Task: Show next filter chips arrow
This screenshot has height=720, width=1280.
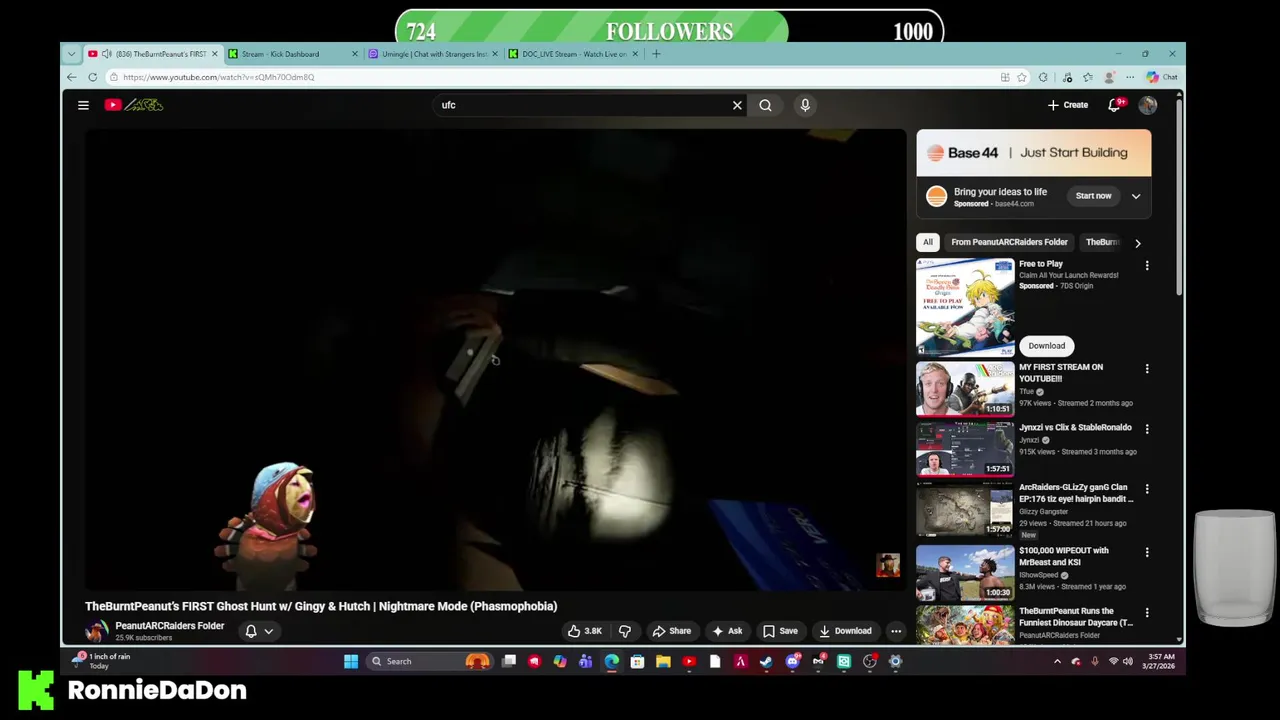Action: pyautogui.click(x=1137, y=242)
